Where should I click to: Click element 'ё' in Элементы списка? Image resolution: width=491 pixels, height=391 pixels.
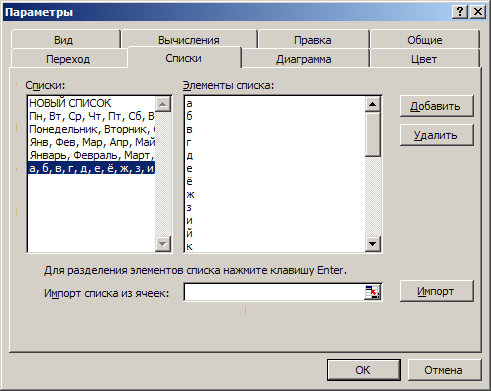[x=189, y=181]
